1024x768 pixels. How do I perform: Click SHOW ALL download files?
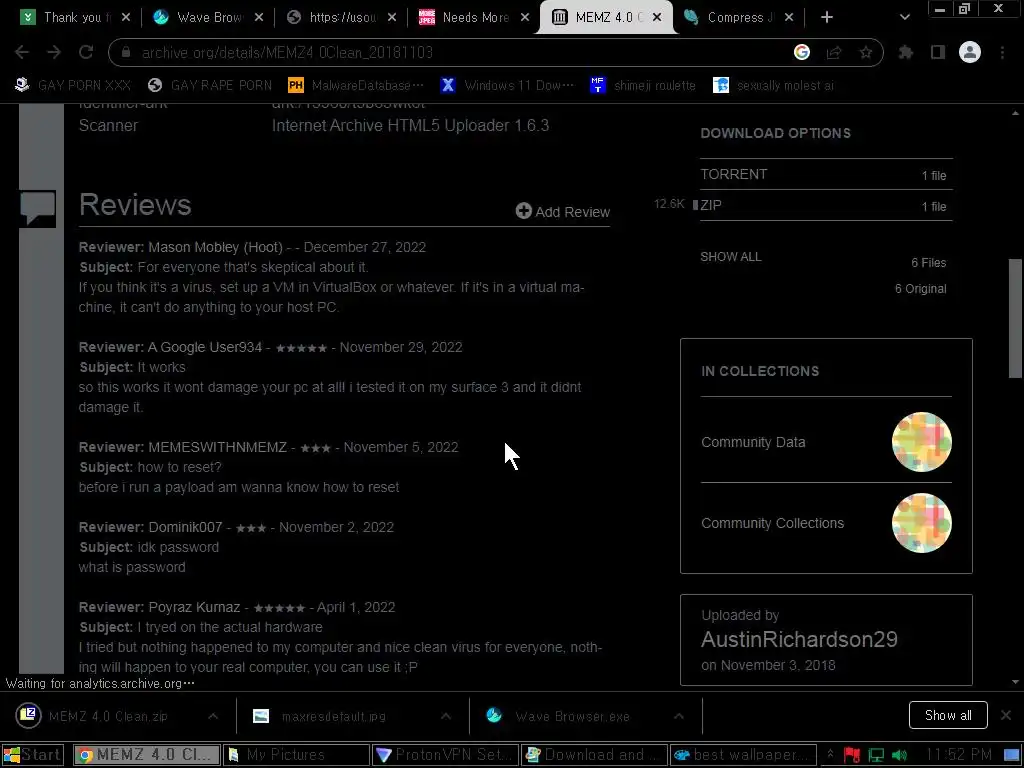tap(731, 257)
